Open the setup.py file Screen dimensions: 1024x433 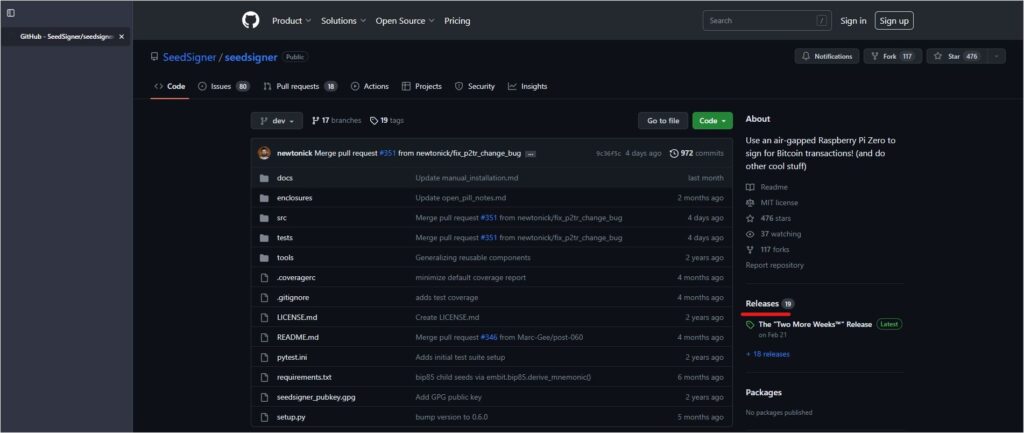click(291, 417)
